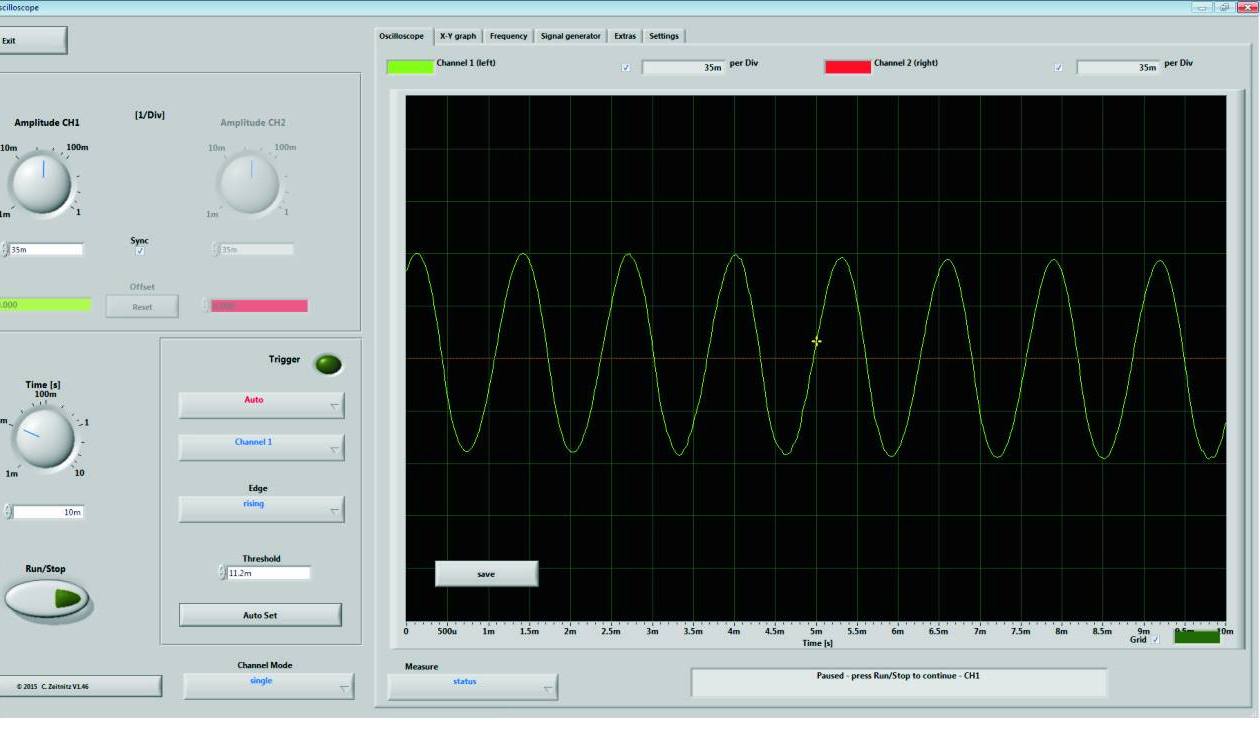Click the Amplitude CH1 value stepper arrows
The height and width of the screenshot is (746, 1260).
coord(5,249)
